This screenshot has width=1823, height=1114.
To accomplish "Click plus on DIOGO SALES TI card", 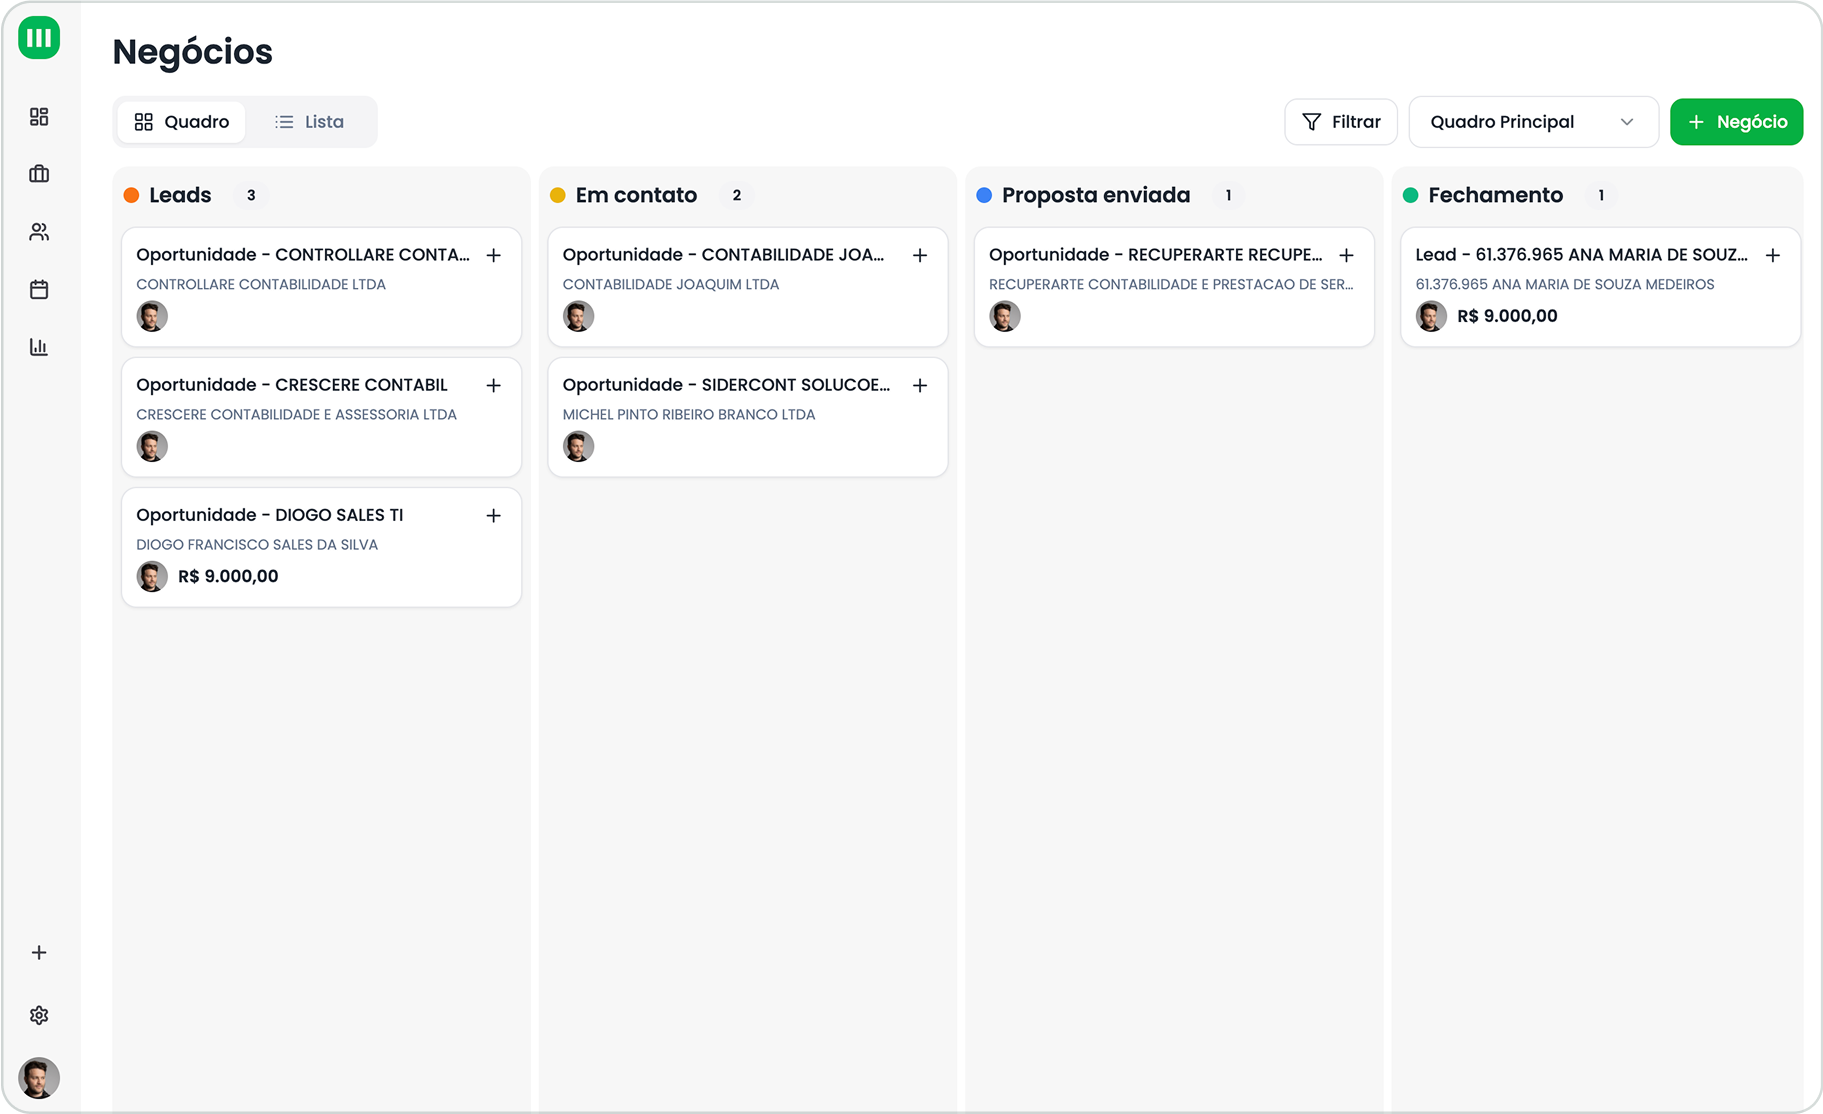I will click(x=493, y=516).
